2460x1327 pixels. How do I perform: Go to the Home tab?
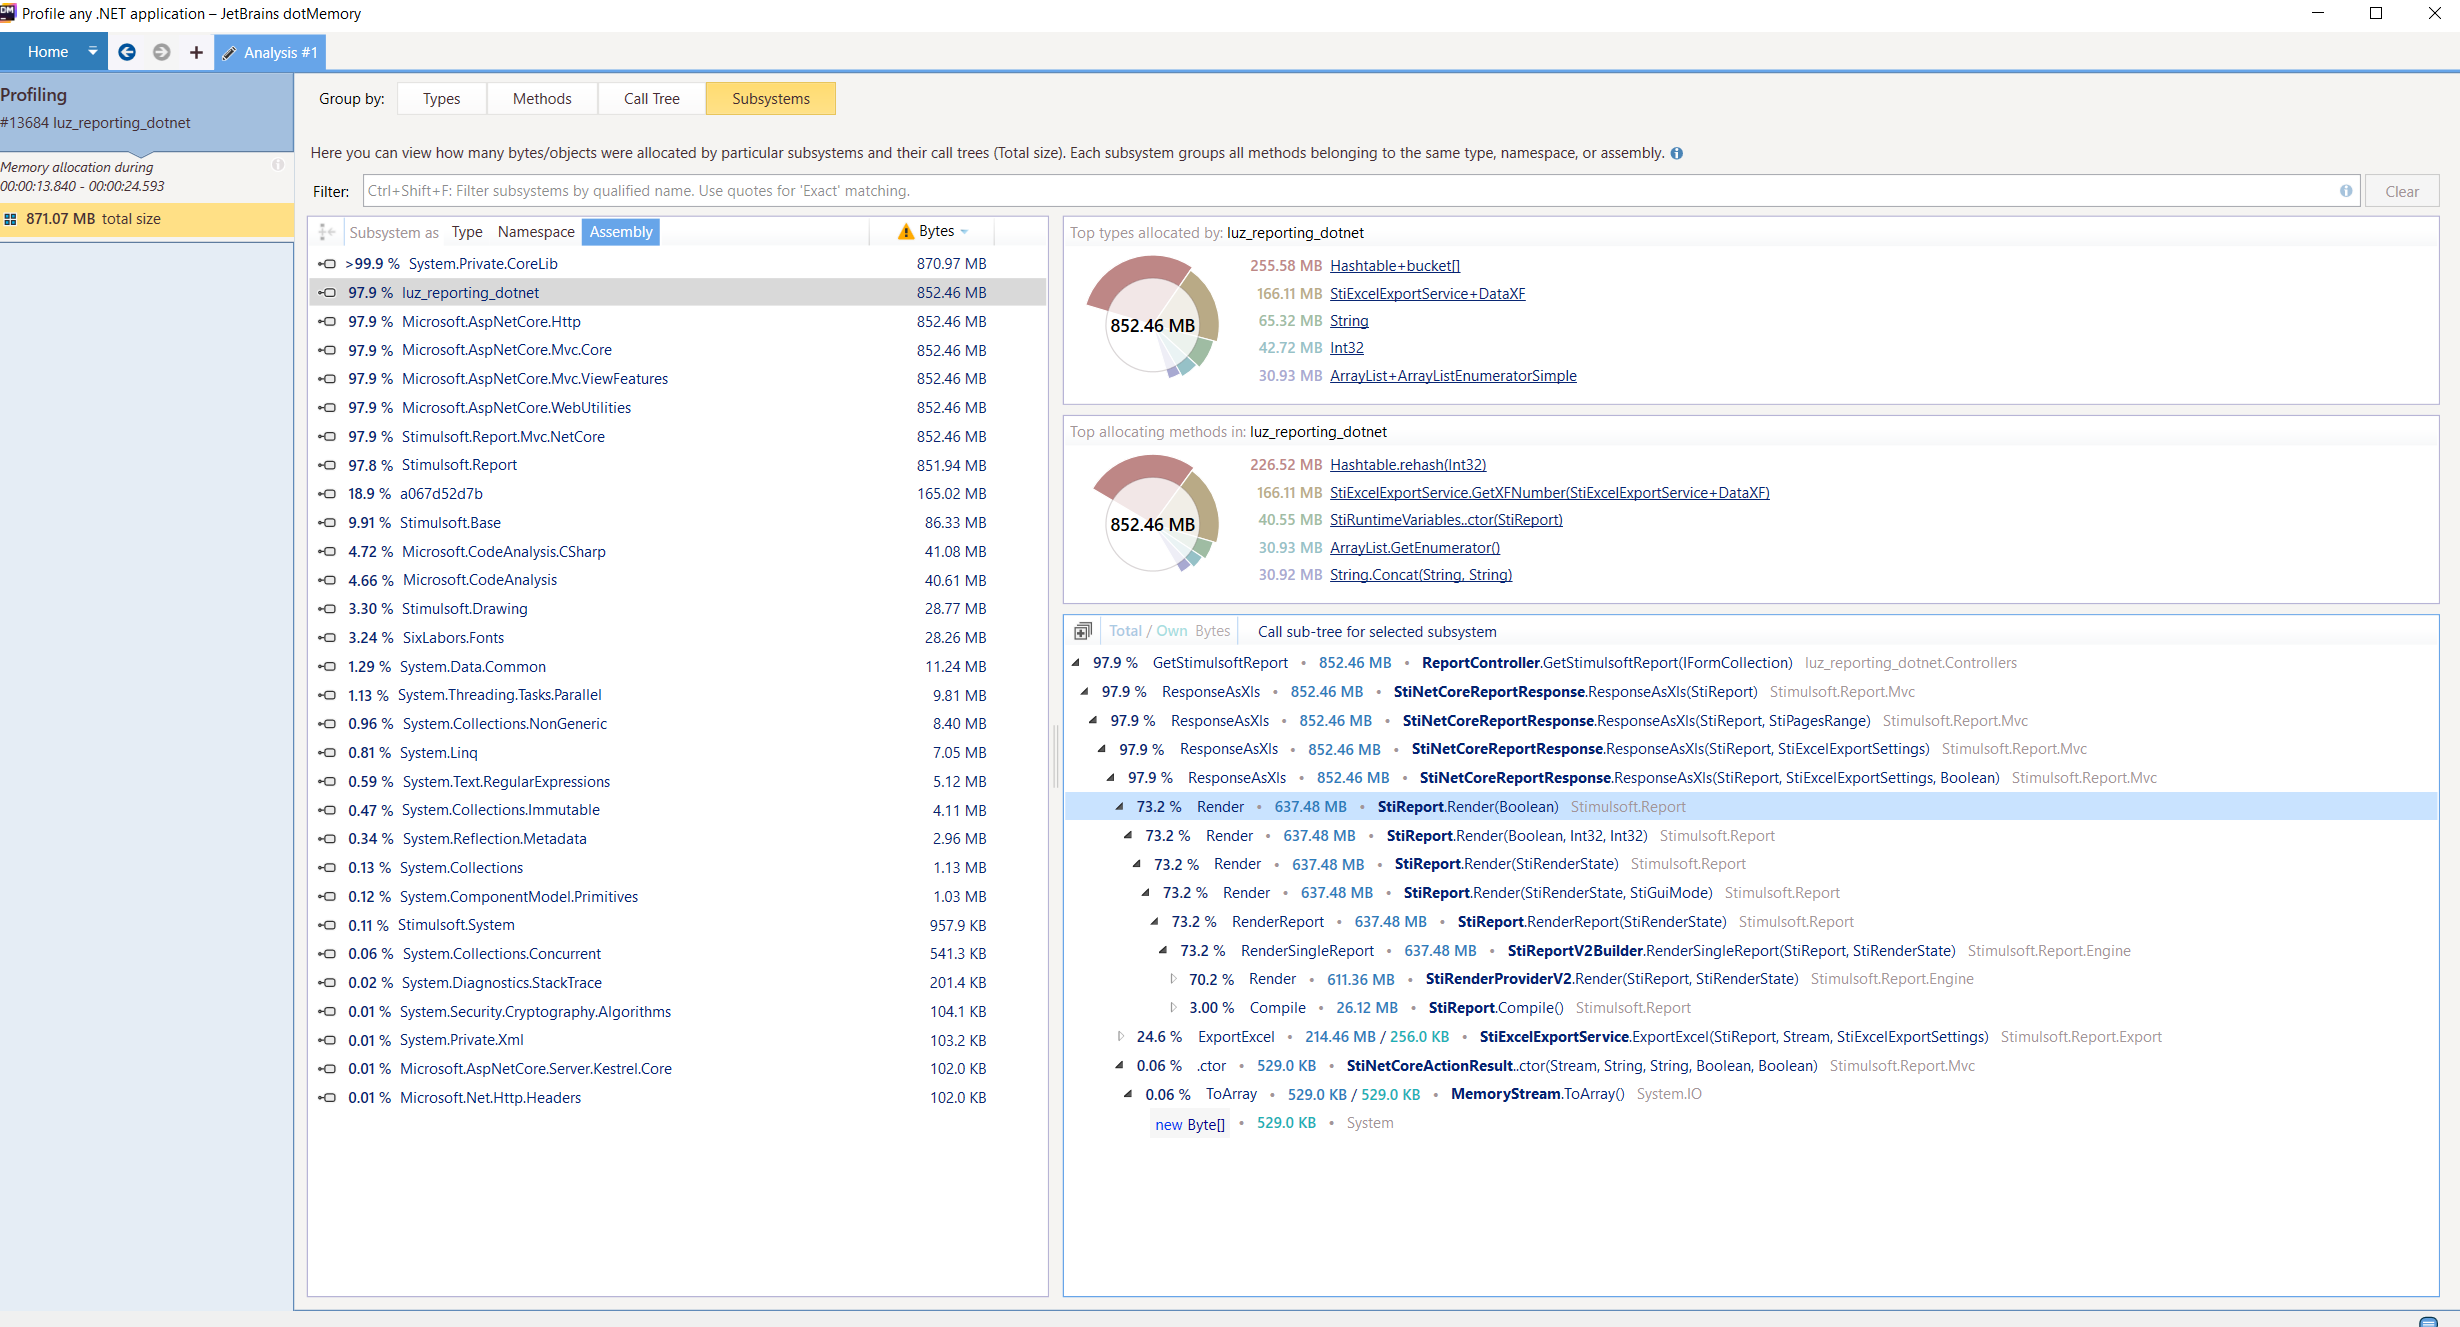(x=48, y=51)
